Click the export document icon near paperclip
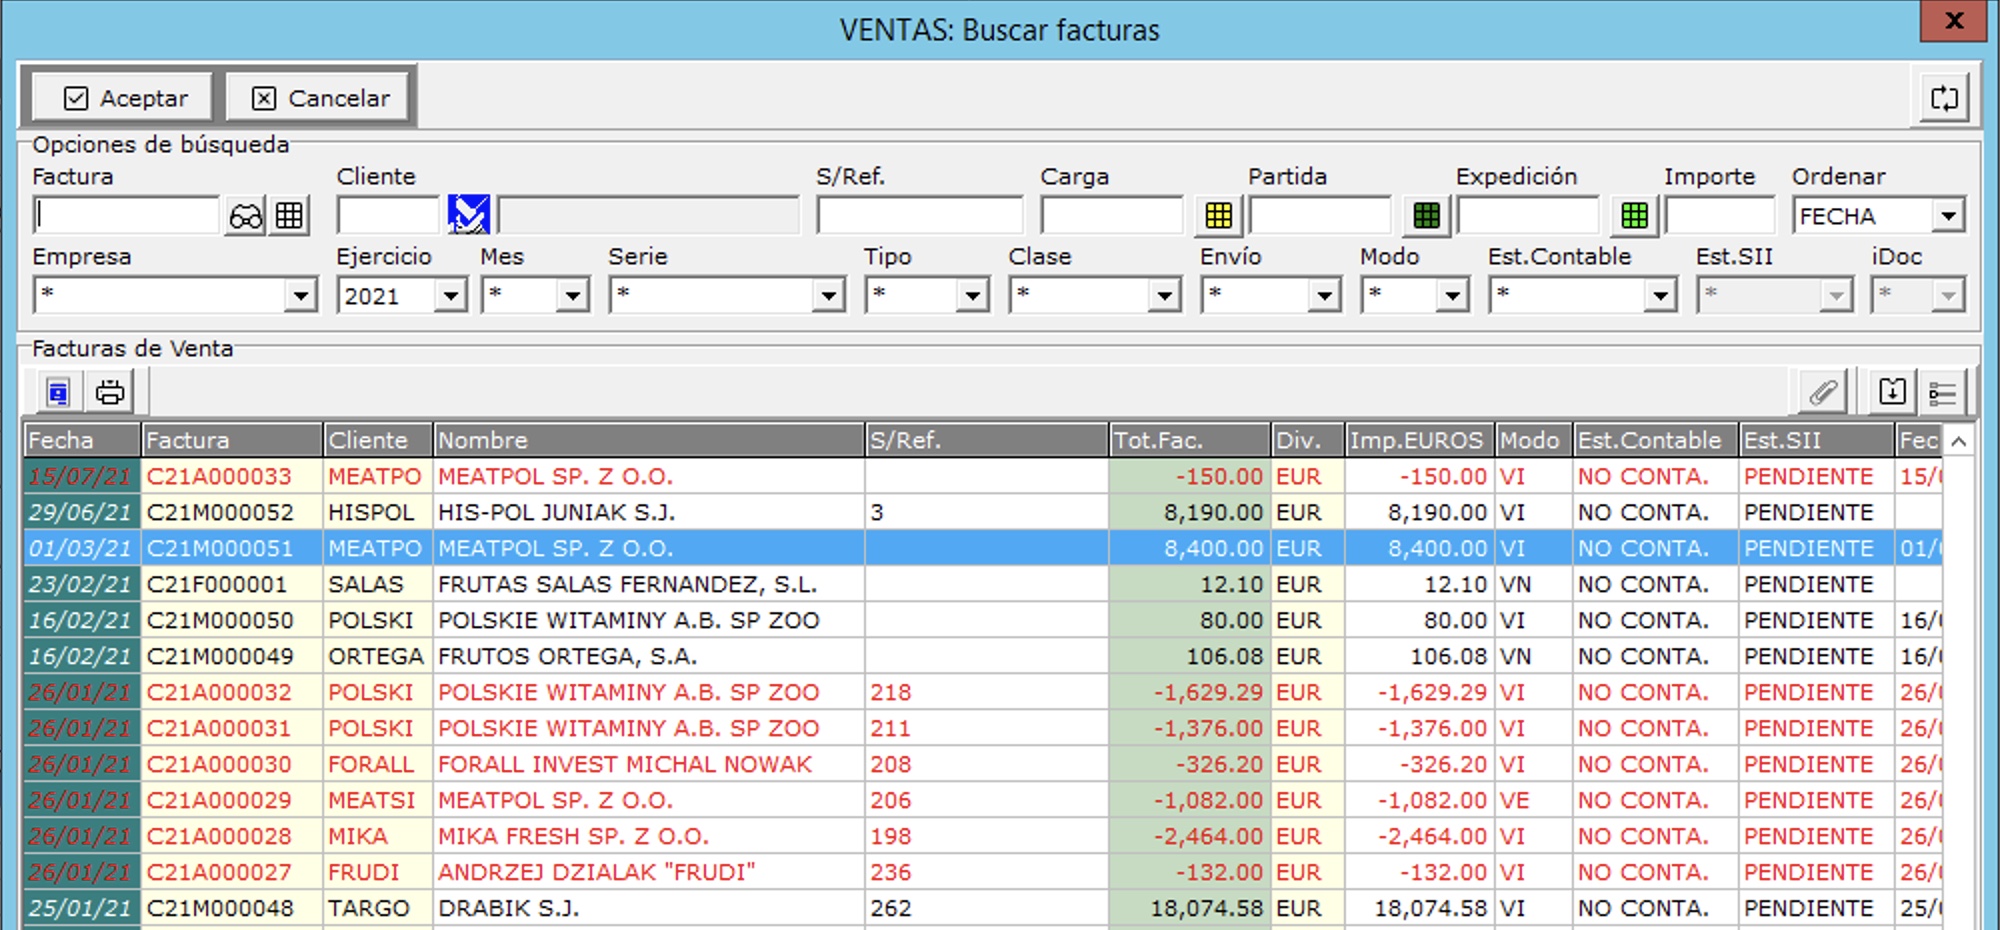 pos(1892,393)
